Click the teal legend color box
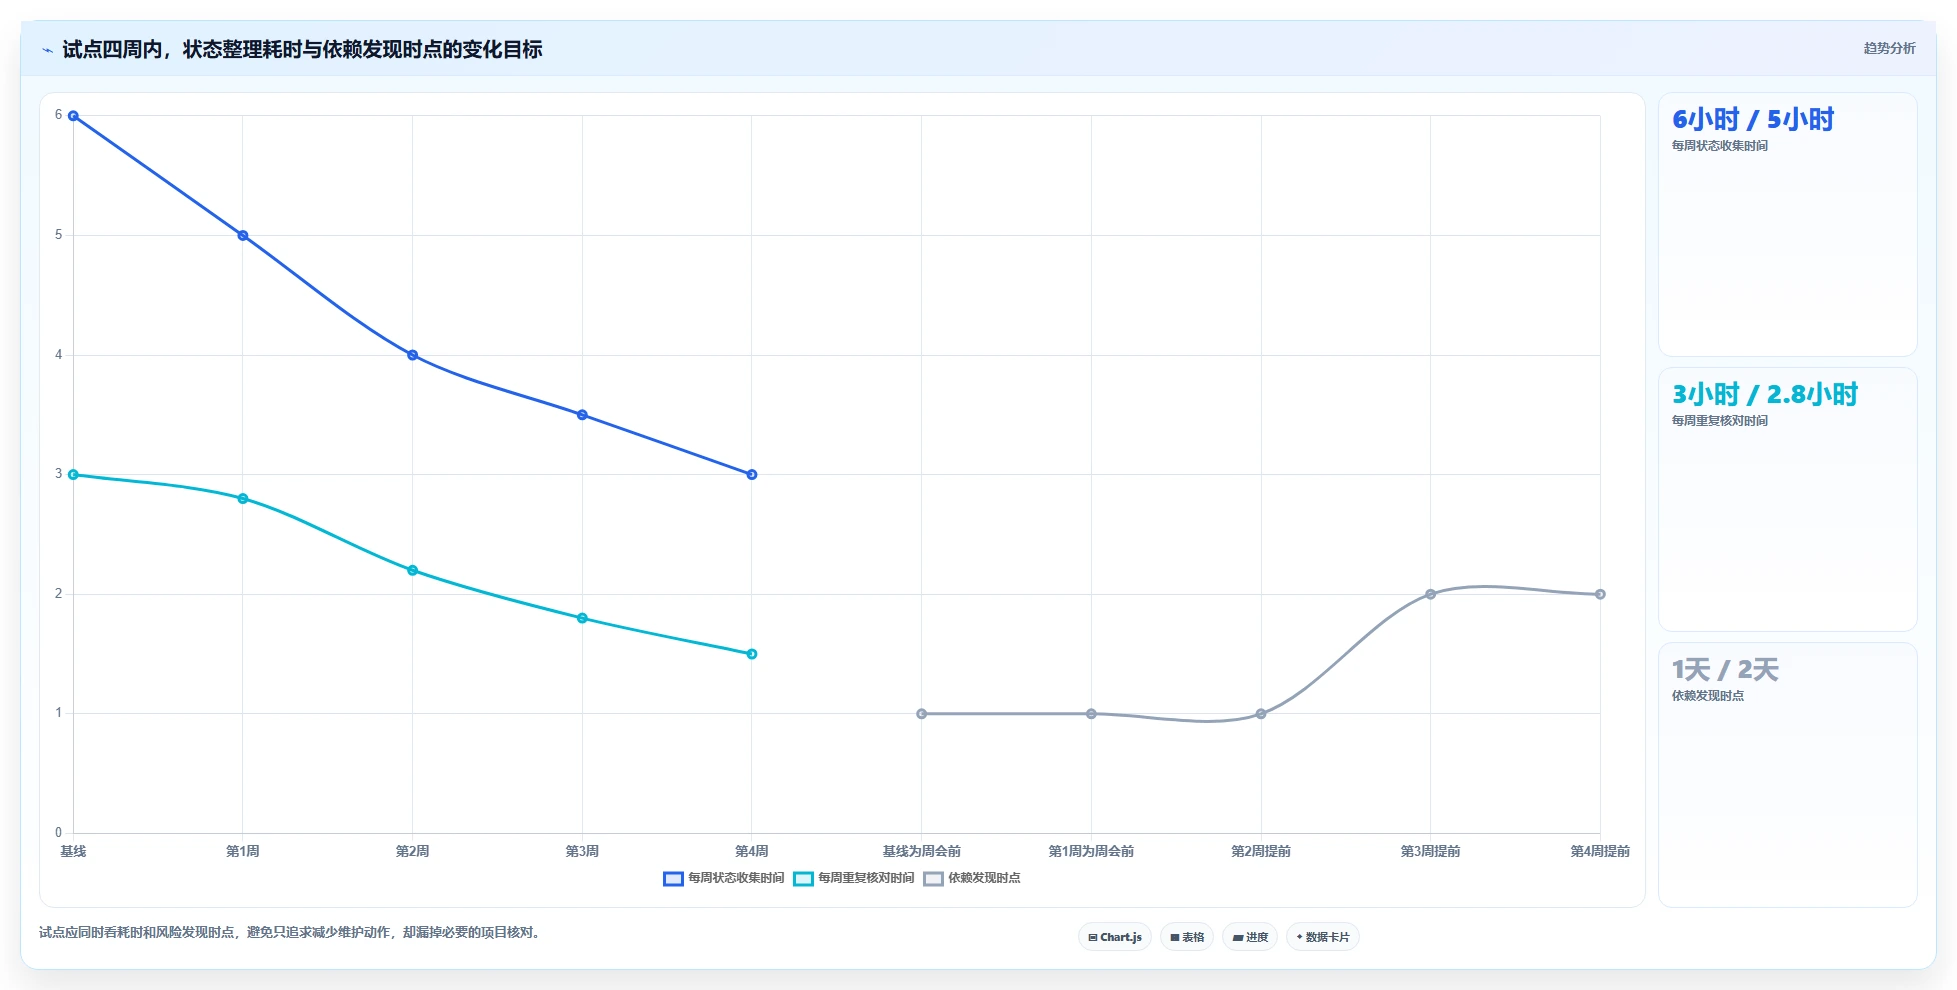The width and height of the screenshot is (1957, 990). [x=803, y=879]
